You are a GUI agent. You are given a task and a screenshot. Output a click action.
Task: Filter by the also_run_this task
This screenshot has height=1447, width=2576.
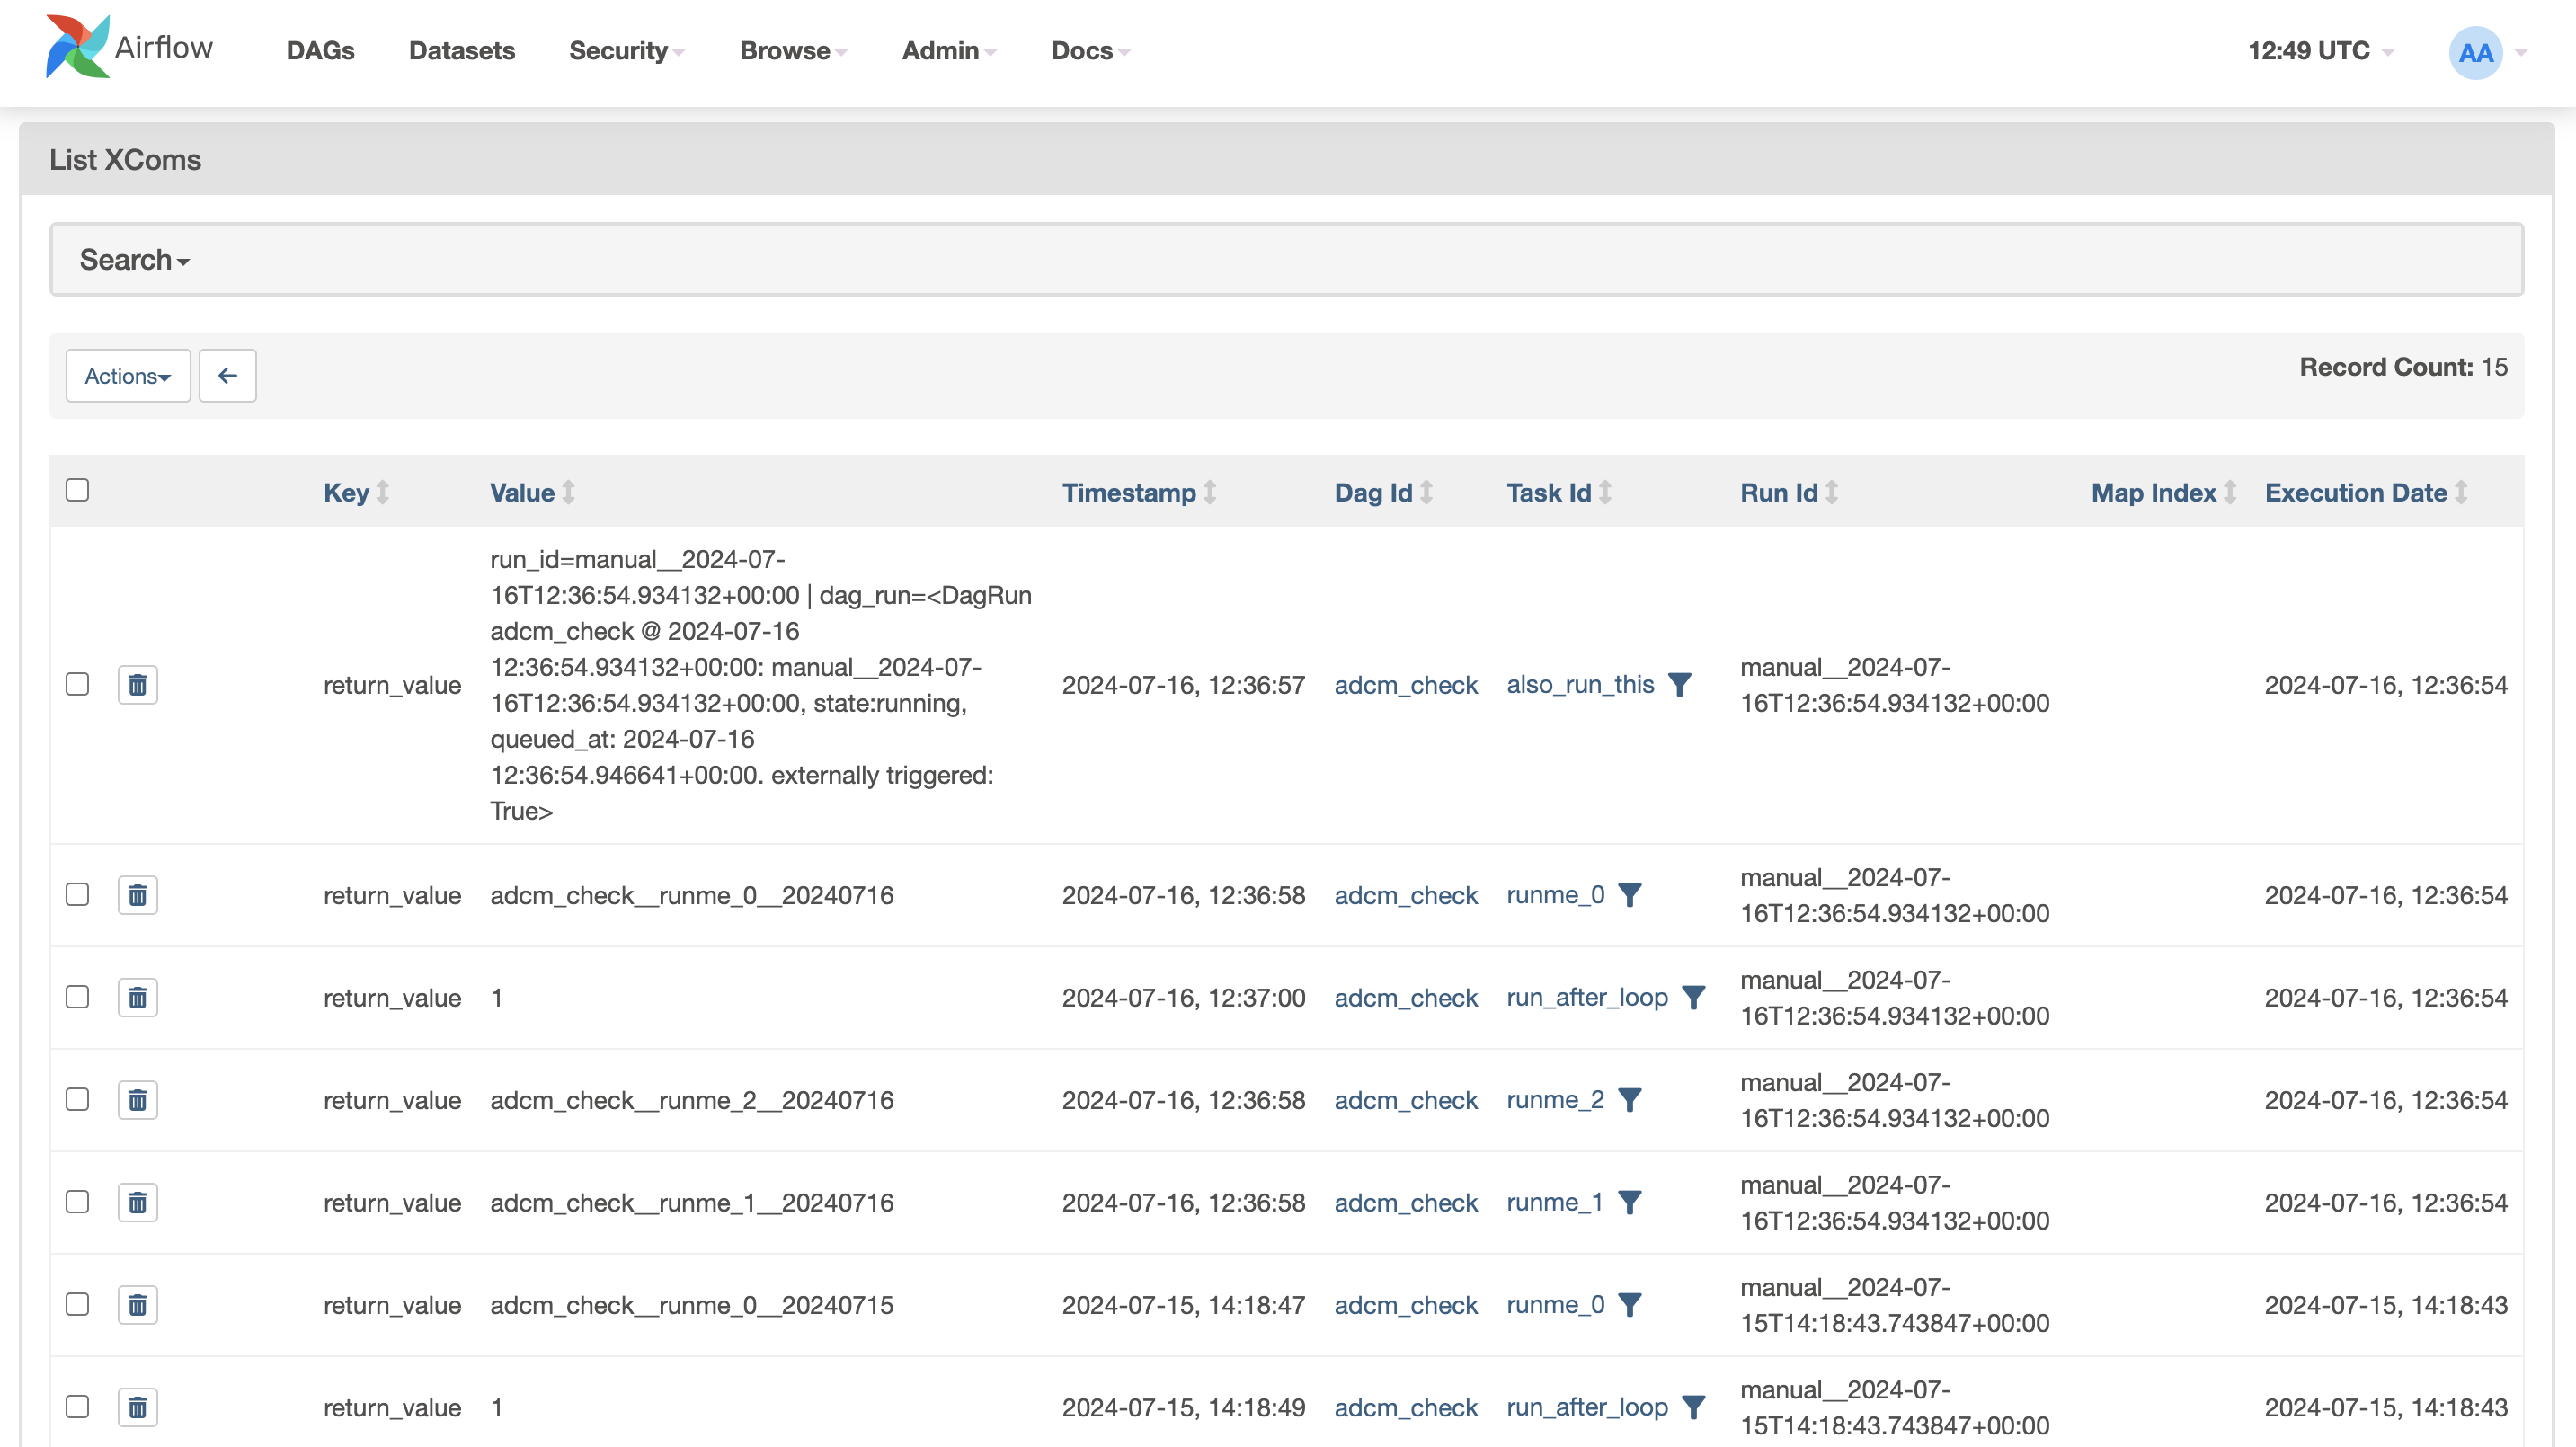[1680, 685]
